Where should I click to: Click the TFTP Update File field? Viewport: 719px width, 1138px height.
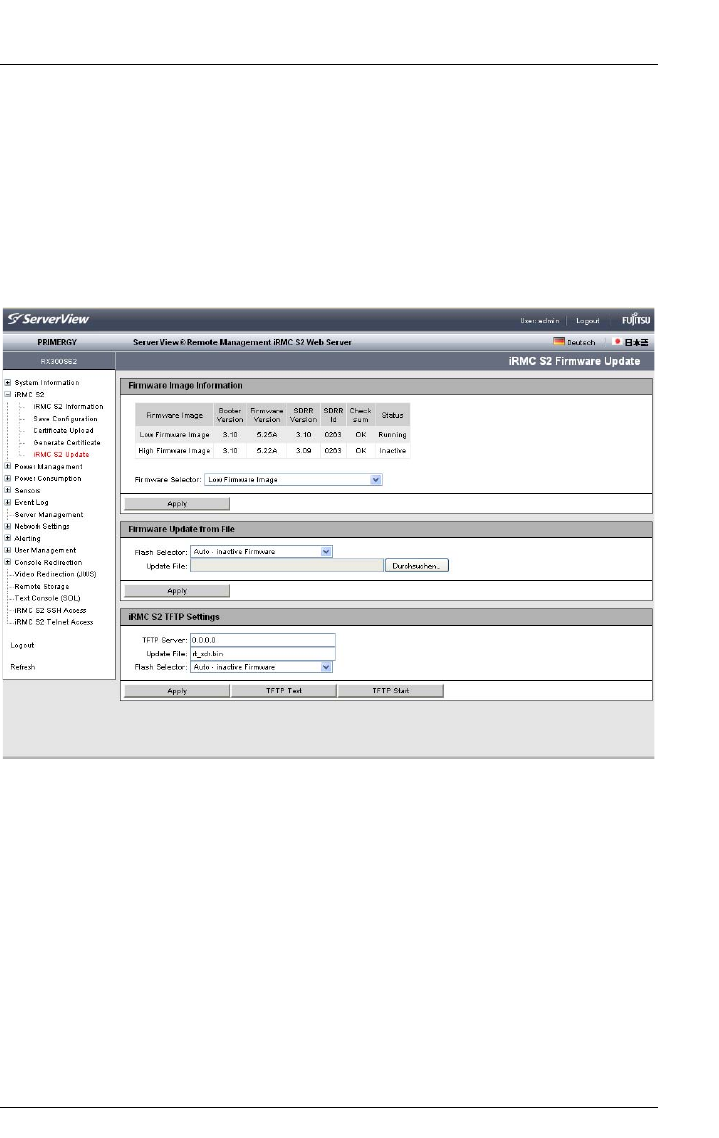pos(263,653)
